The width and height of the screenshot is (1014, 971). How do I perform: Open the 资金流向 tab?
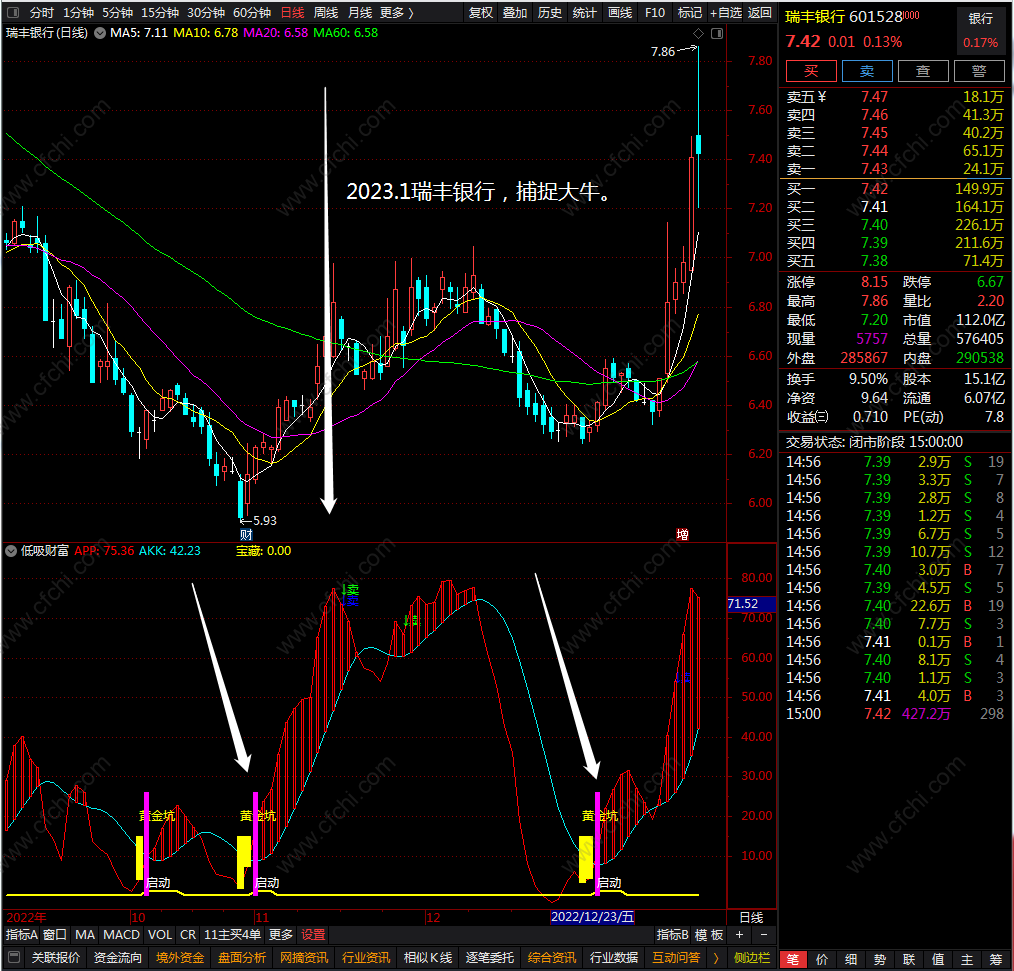click(118, 957)
